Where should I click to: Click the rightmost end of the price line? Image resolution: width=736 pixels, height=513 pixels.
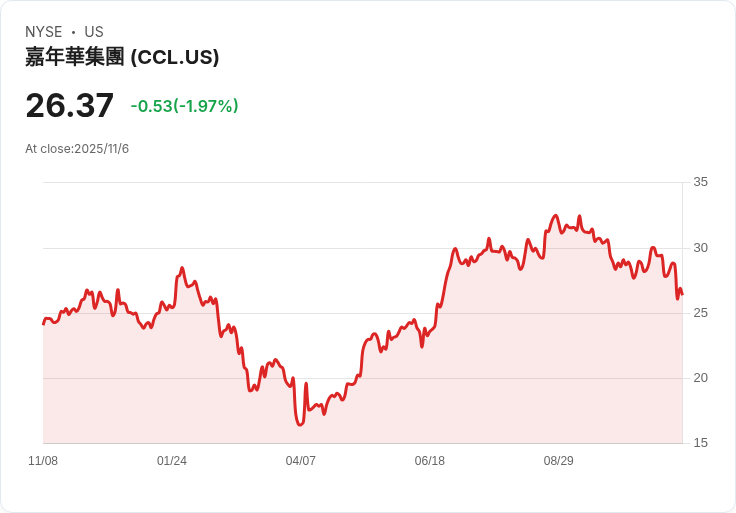[x=682, y=294]
